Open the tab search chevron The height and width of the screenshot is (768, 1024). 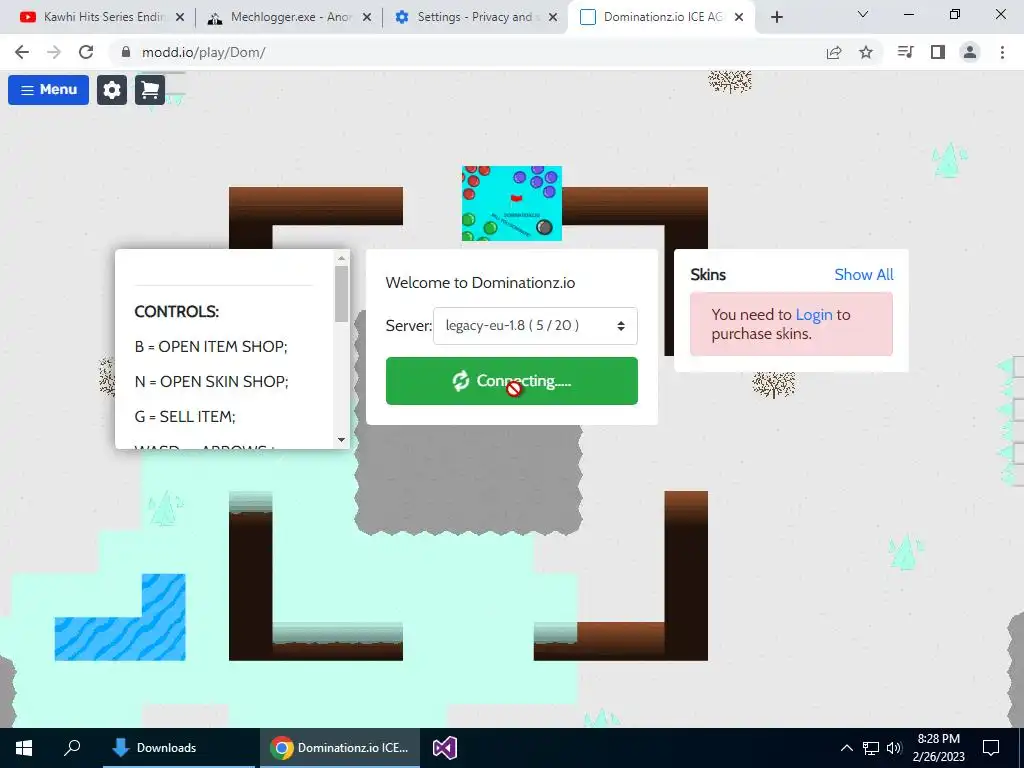[x=863, y=14]
